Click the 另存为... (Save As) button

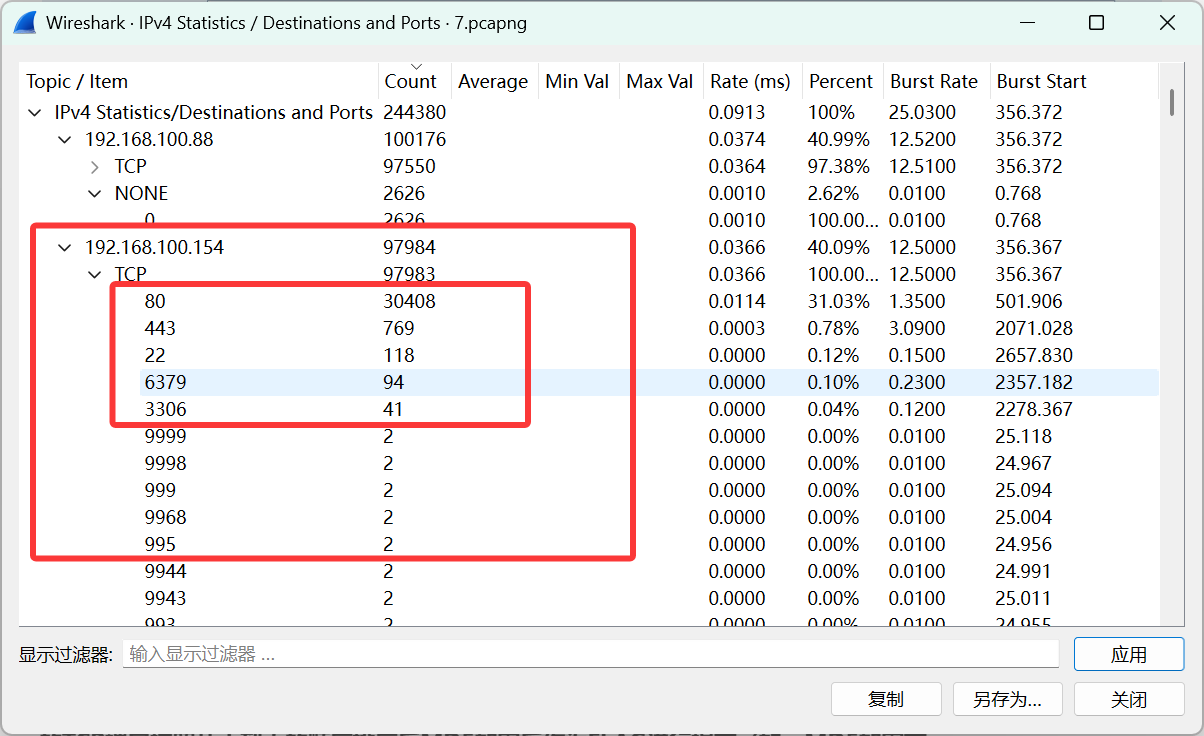coord(1007,699)
